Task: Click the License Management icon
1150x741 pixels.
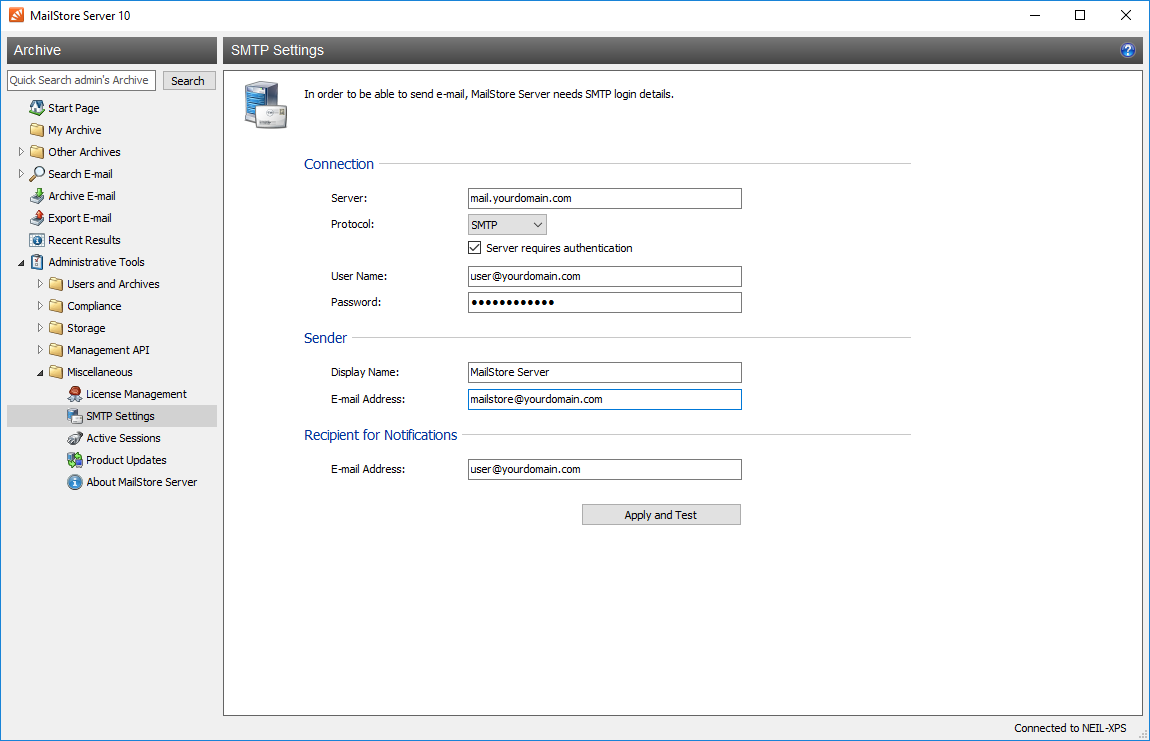Action: (75, 394)
